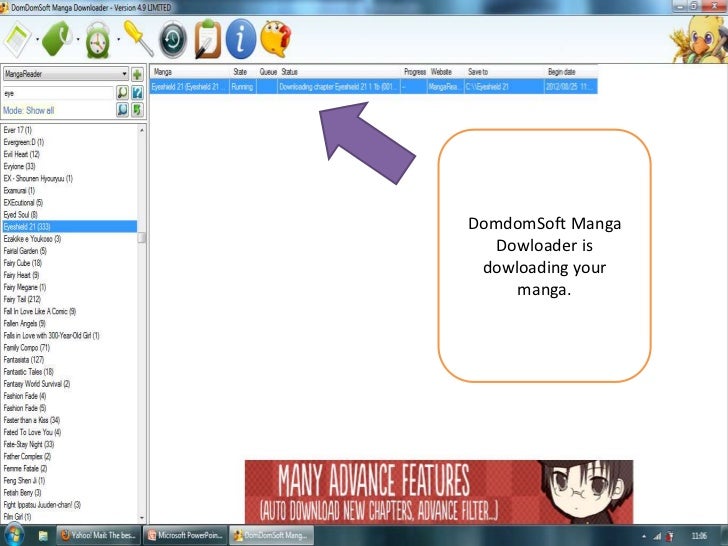728x546 pixels.
Task: Open dropdown arrow next to new document icon
Action: (37, 40)
